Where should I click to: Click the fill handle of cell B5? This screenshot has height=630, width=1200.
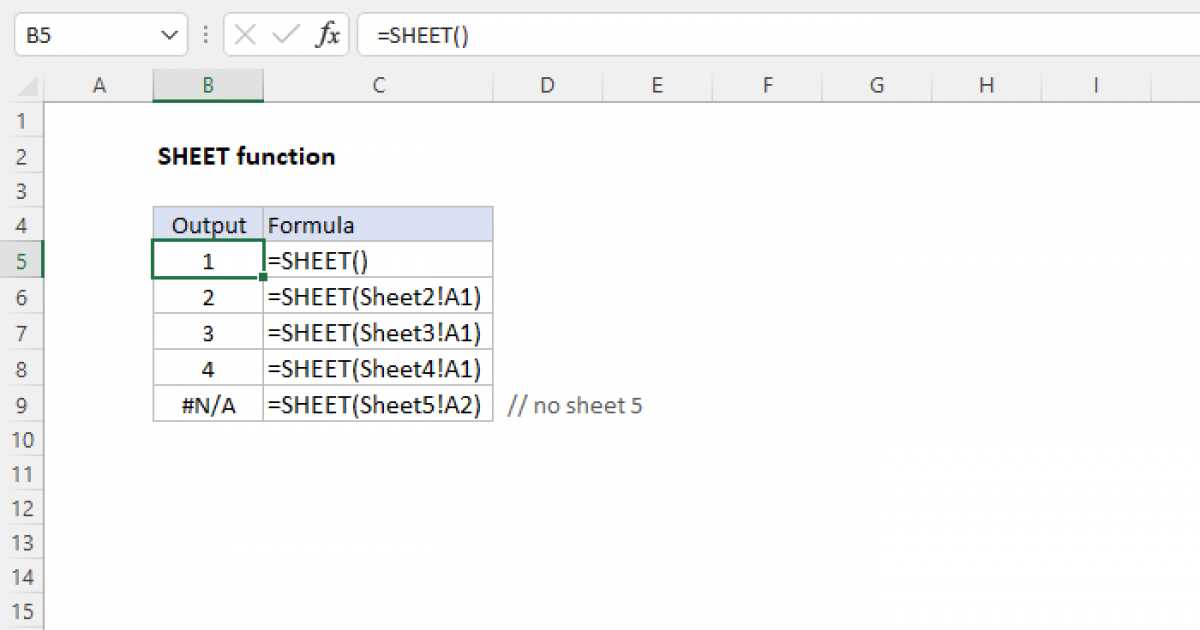click(x=263, y=277)
